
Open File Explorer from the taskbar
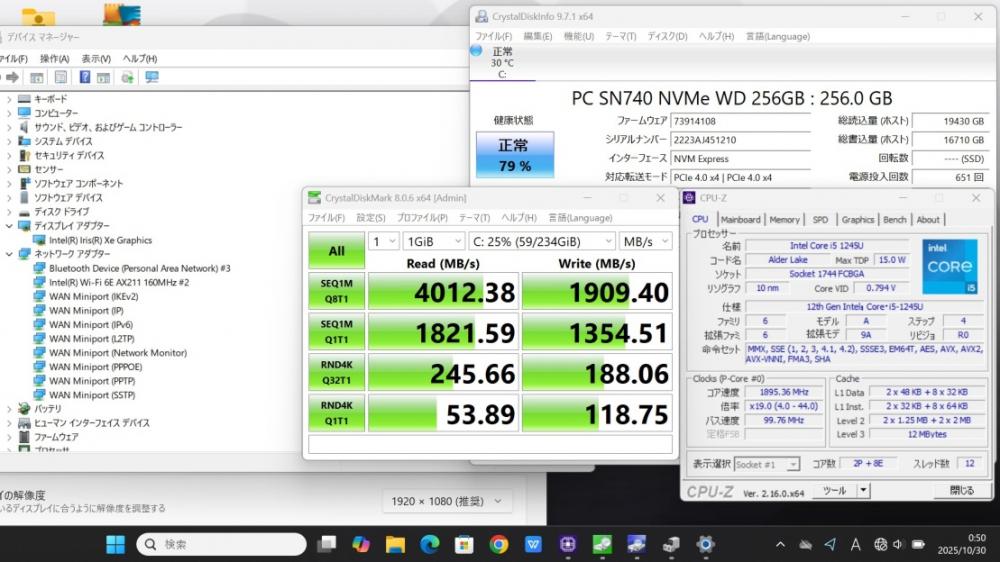click(x=396, y=544)
